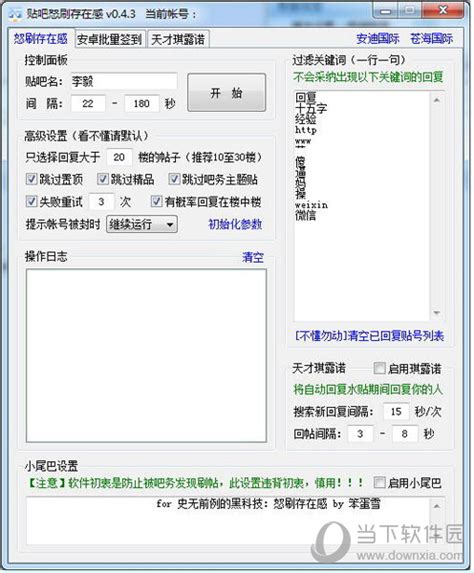Expand the 继续运行 dropdown
The image size is (474, 573).
point(142,224)
